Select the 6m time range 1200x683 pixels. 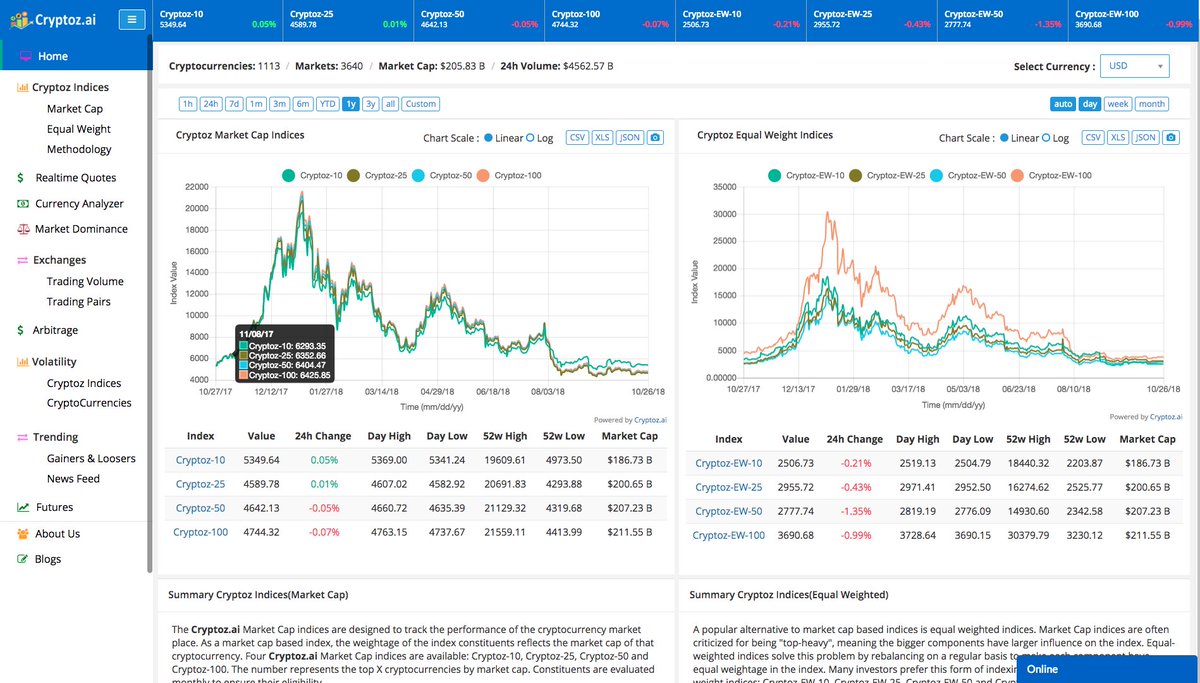[303, 104]
